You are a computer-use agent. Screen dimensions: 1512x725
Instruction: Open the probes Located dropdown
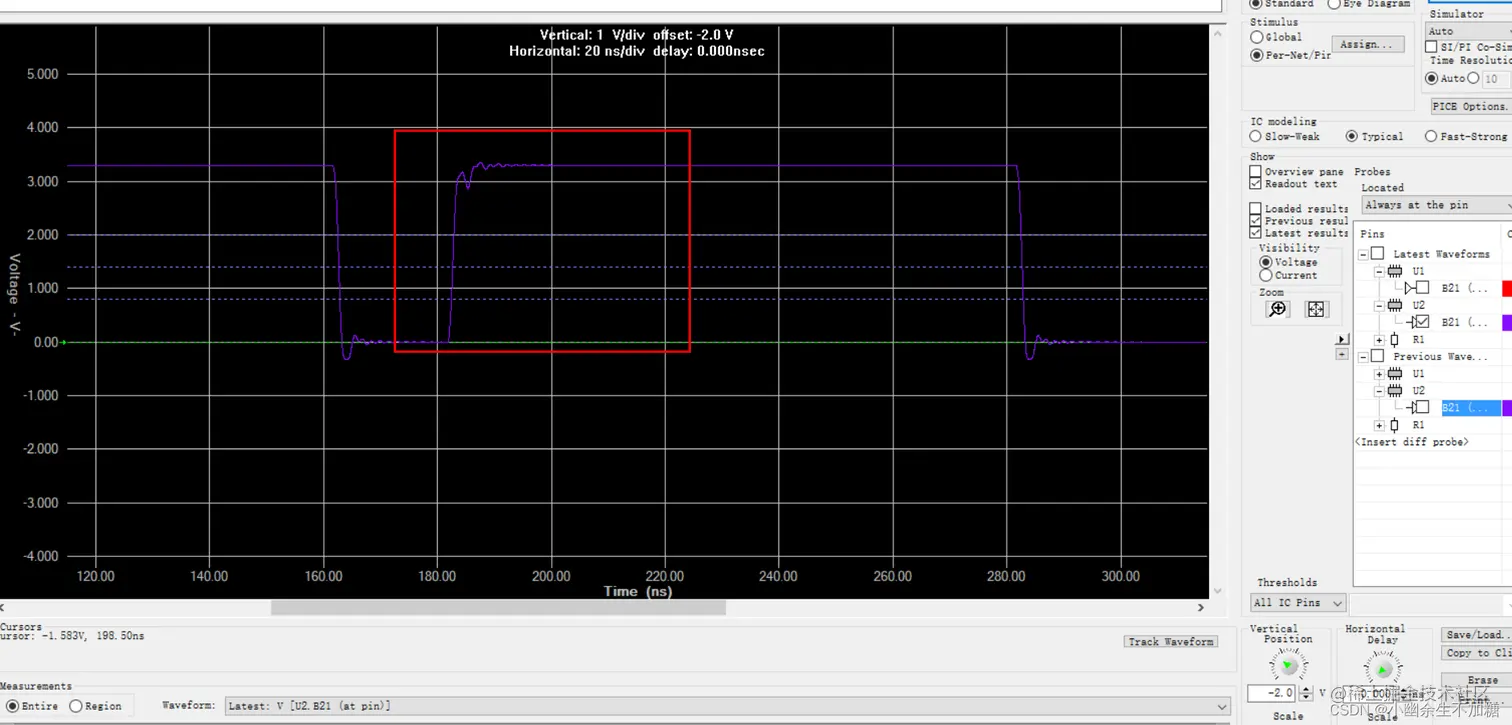1437,205
